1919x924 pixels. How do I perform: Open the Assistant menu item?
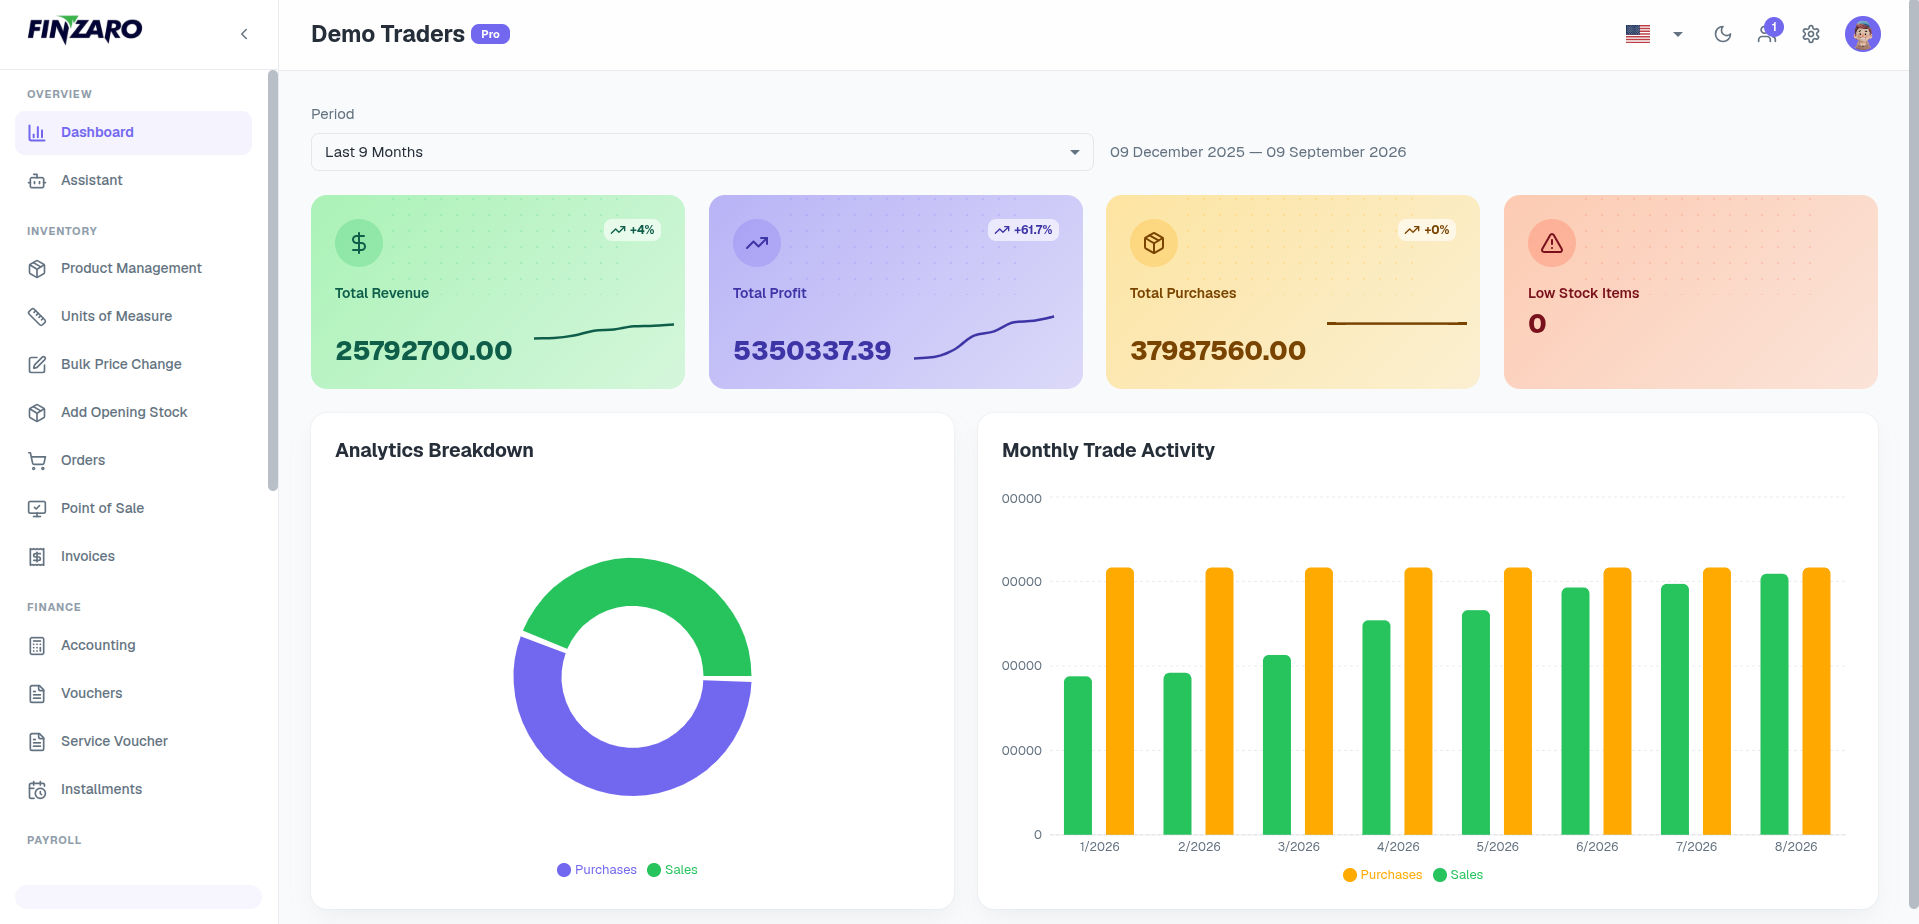(x=133, y=181)
